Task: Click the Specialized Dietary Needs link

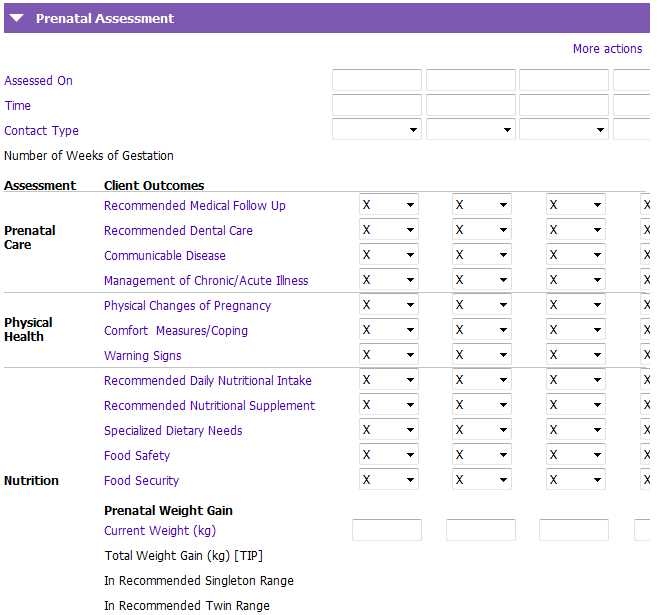Action: tap(173, 431)
